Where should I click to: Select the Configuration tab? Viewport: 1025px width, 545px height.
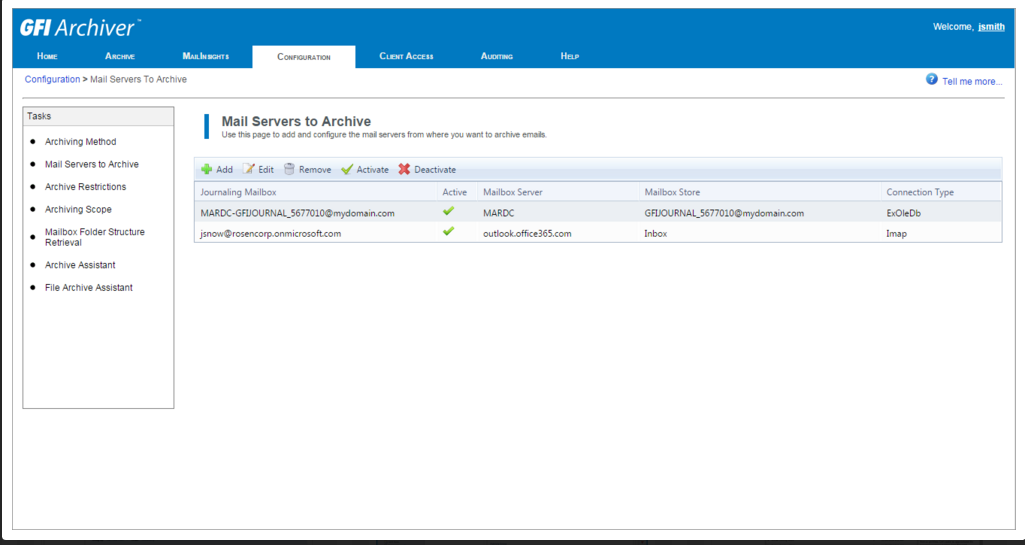pos(304,57)
